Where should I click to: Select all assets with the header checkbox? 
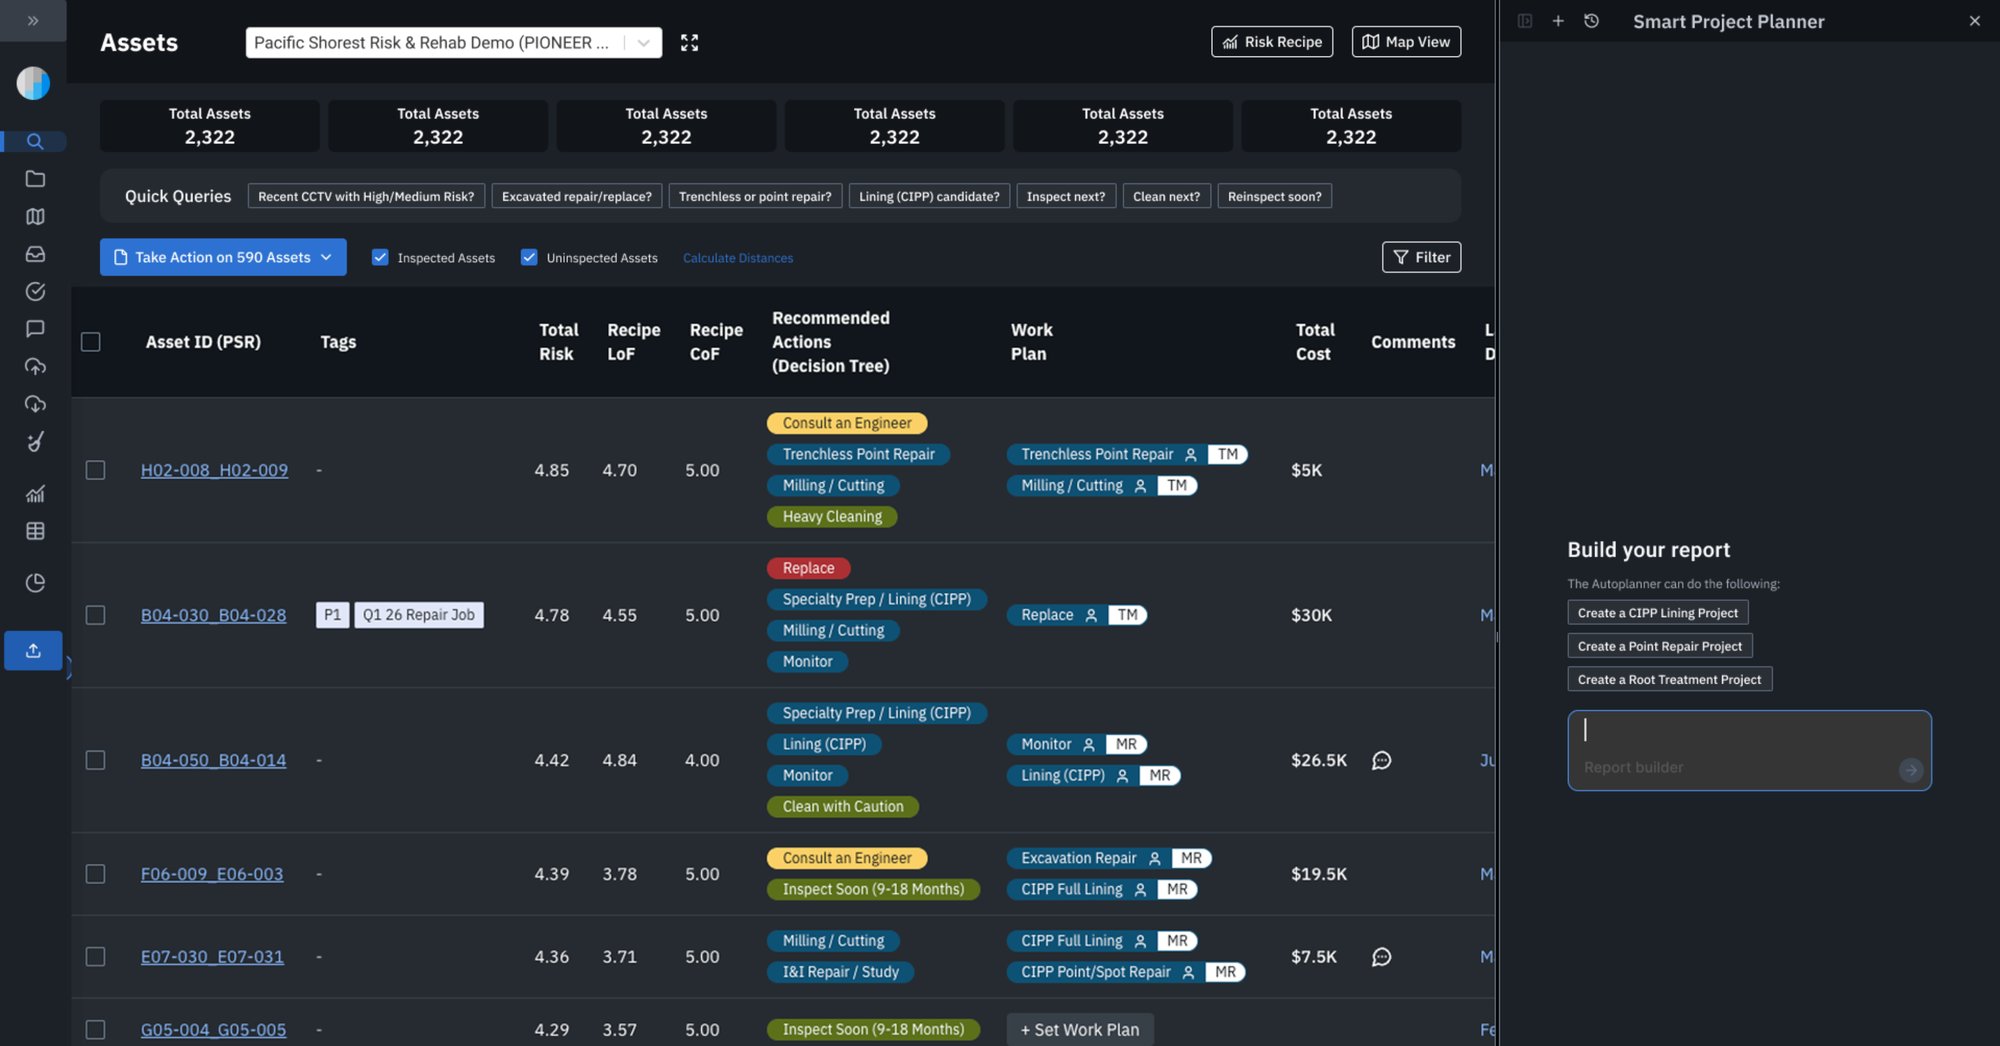click(90, 341)
